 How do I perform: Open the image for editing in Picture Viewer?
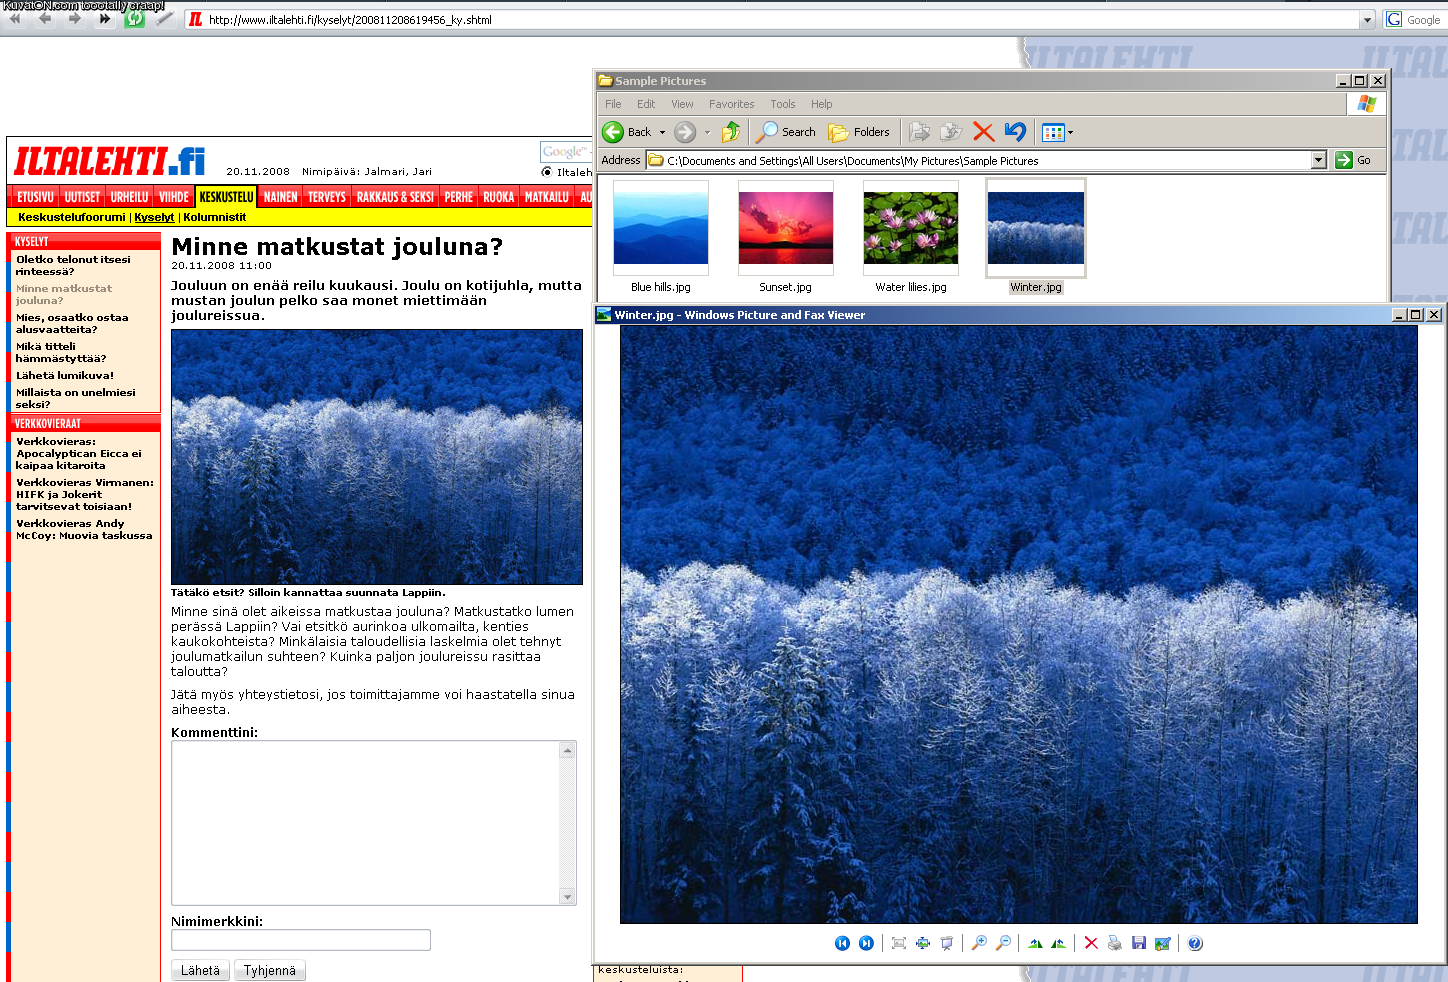1162,943
